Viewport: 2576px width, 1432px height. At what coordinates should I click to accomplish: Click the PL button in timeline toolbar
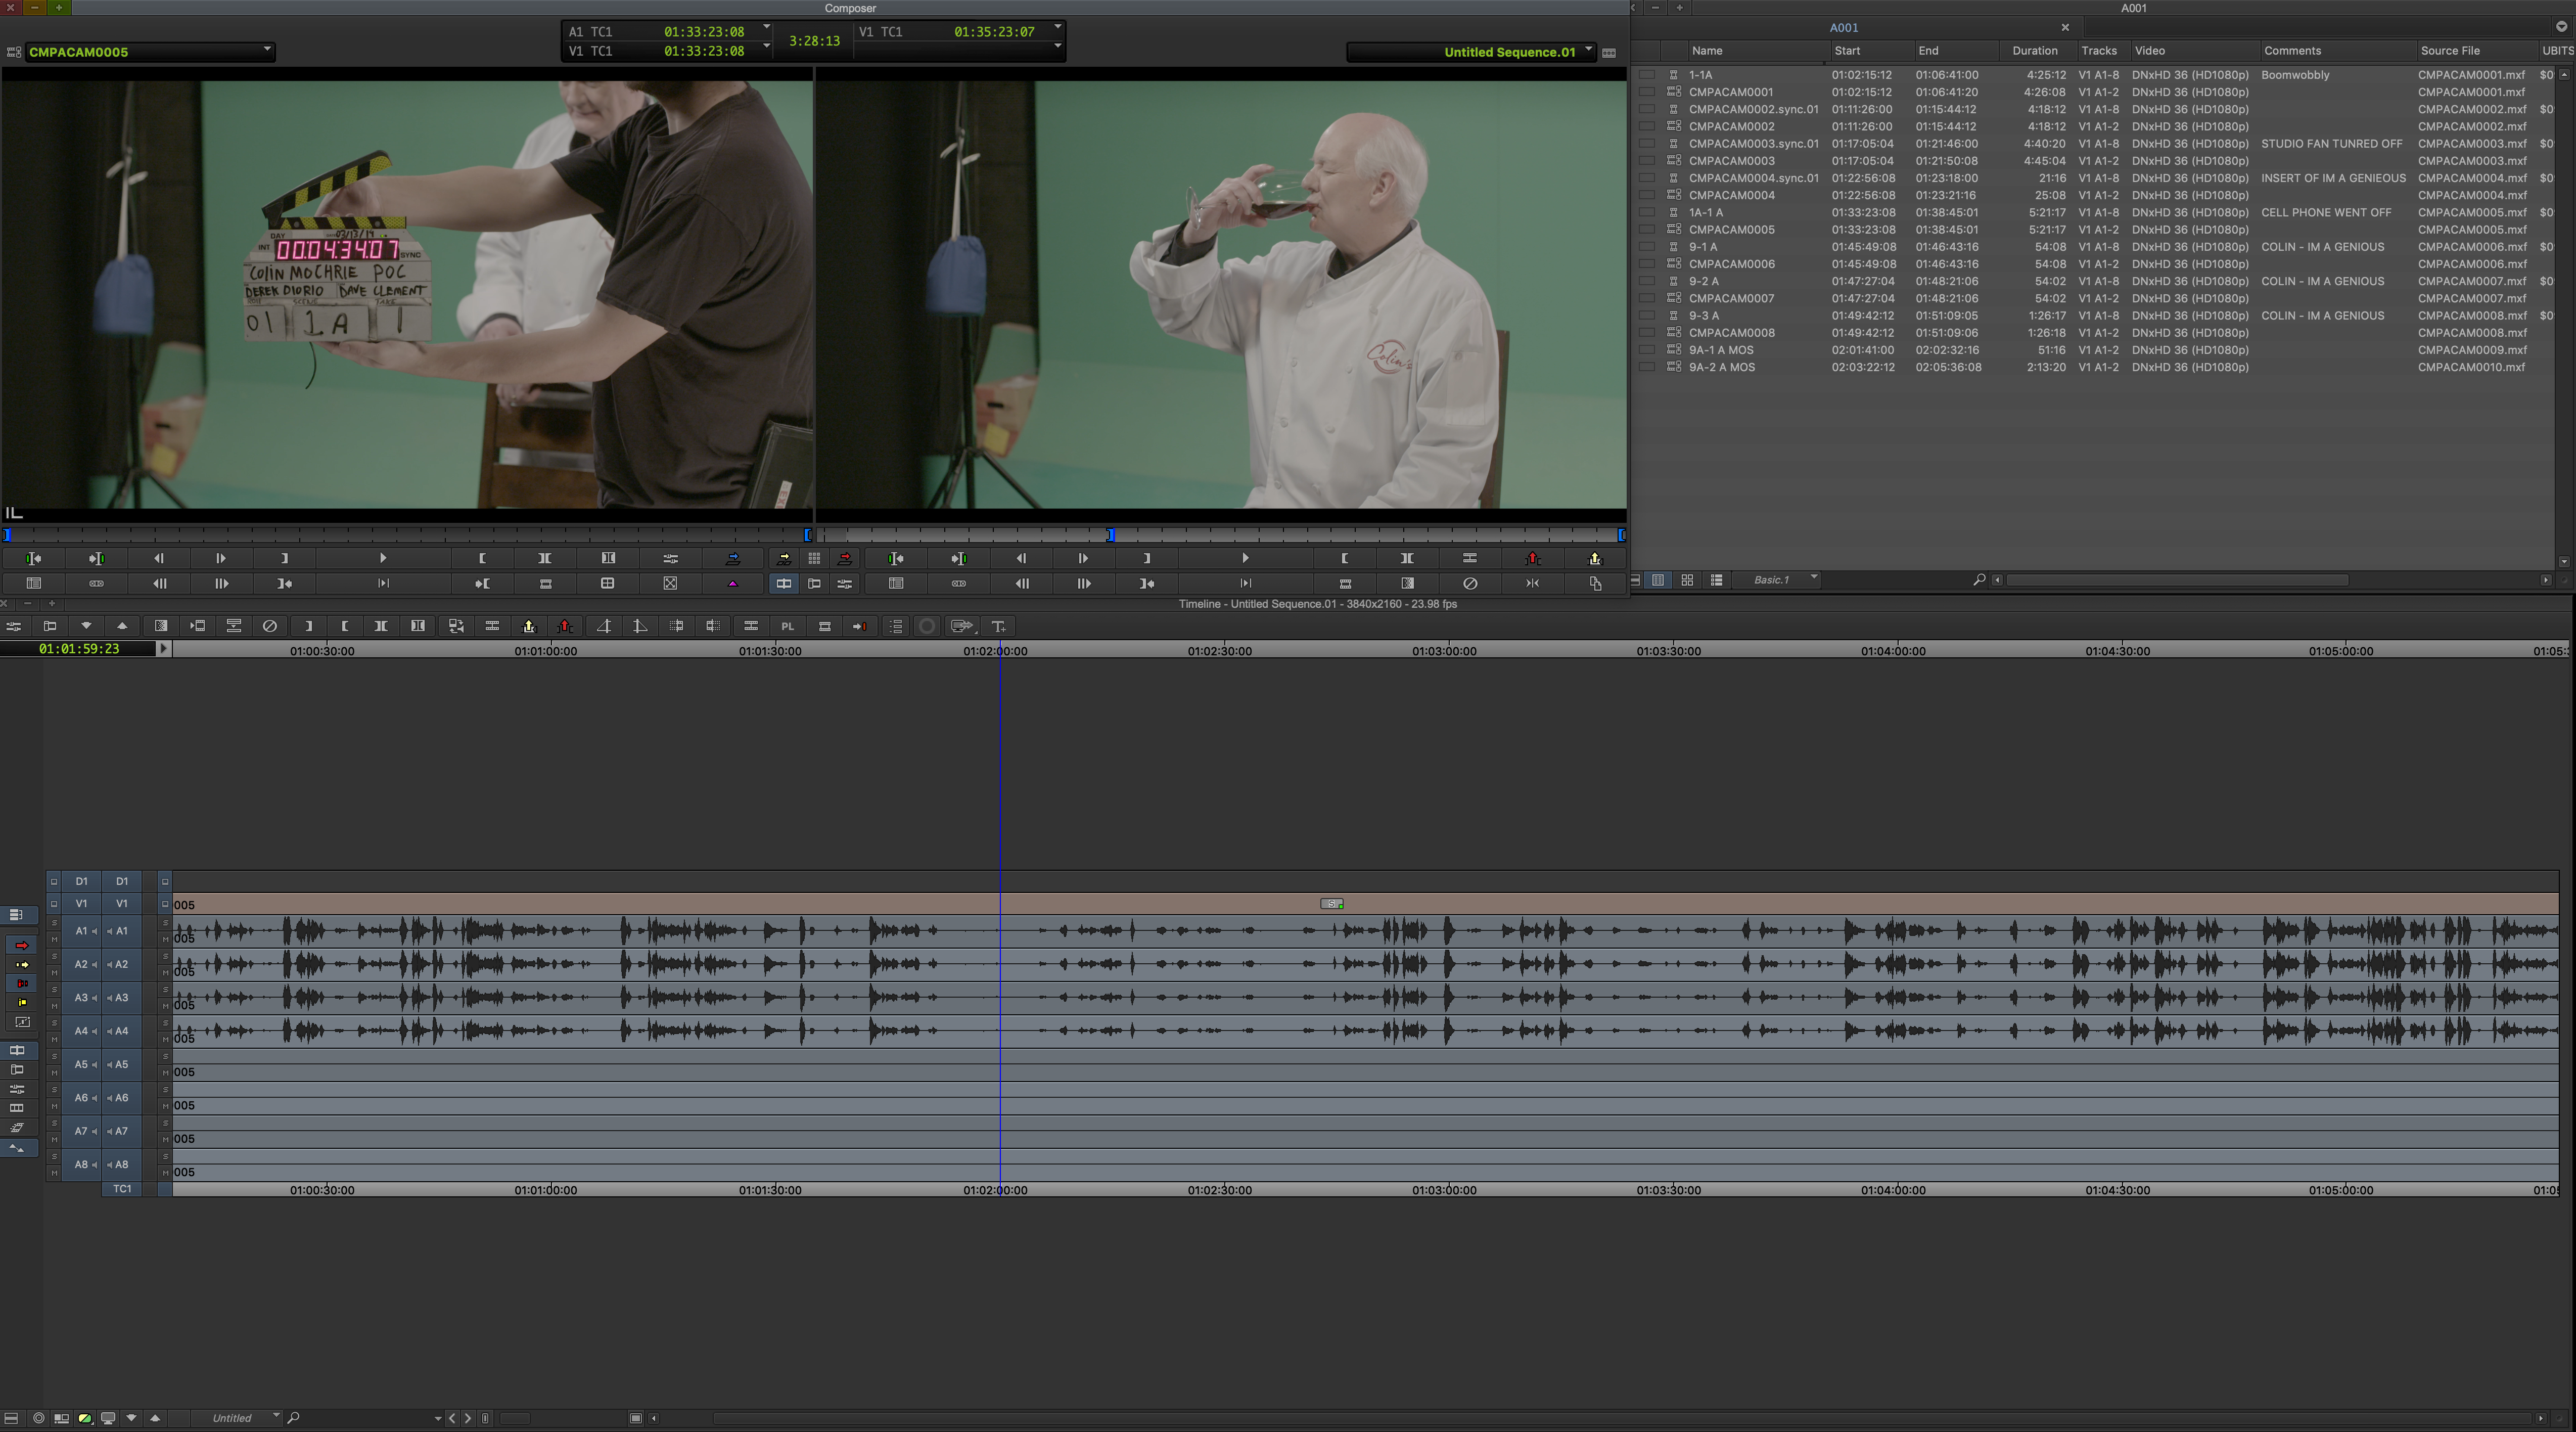point(788,626)
